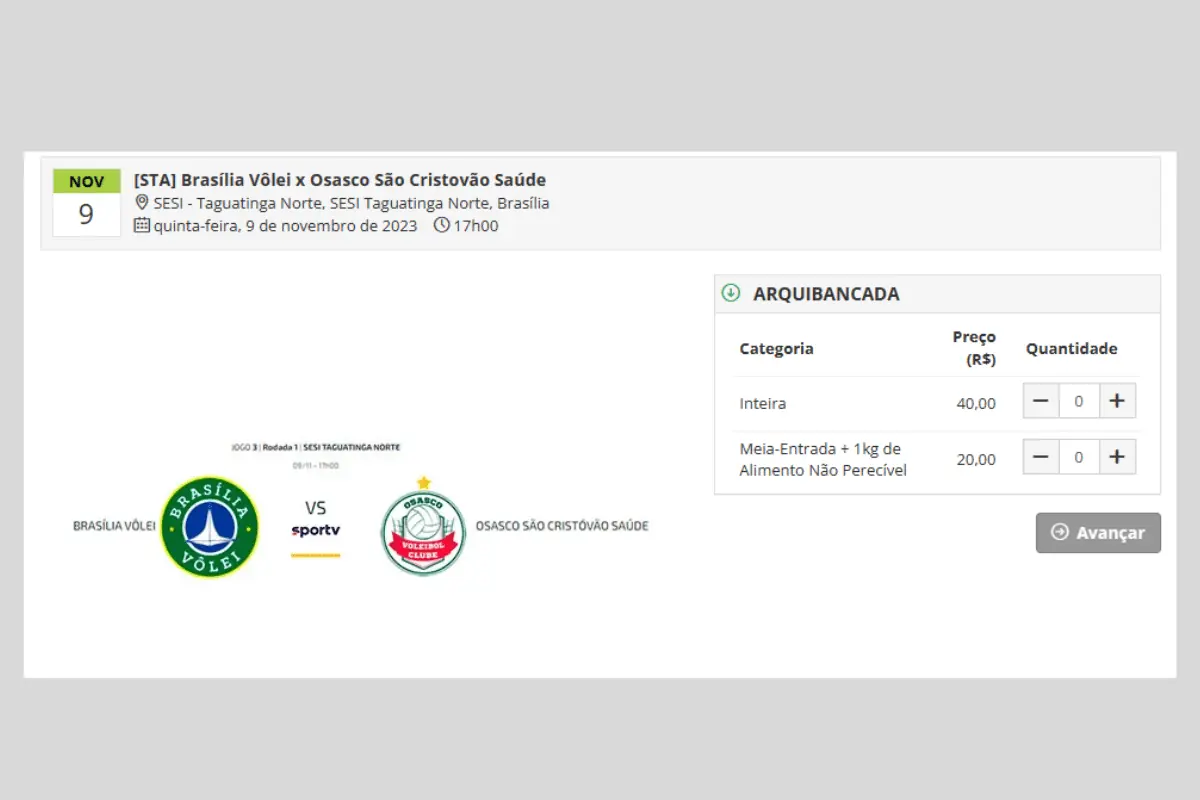Image resolution: width=1200 pixels, height=800 pixels.
Task: Decrease the Meia-Entrada ticket quantity
Action: (x=1041, y=457)
